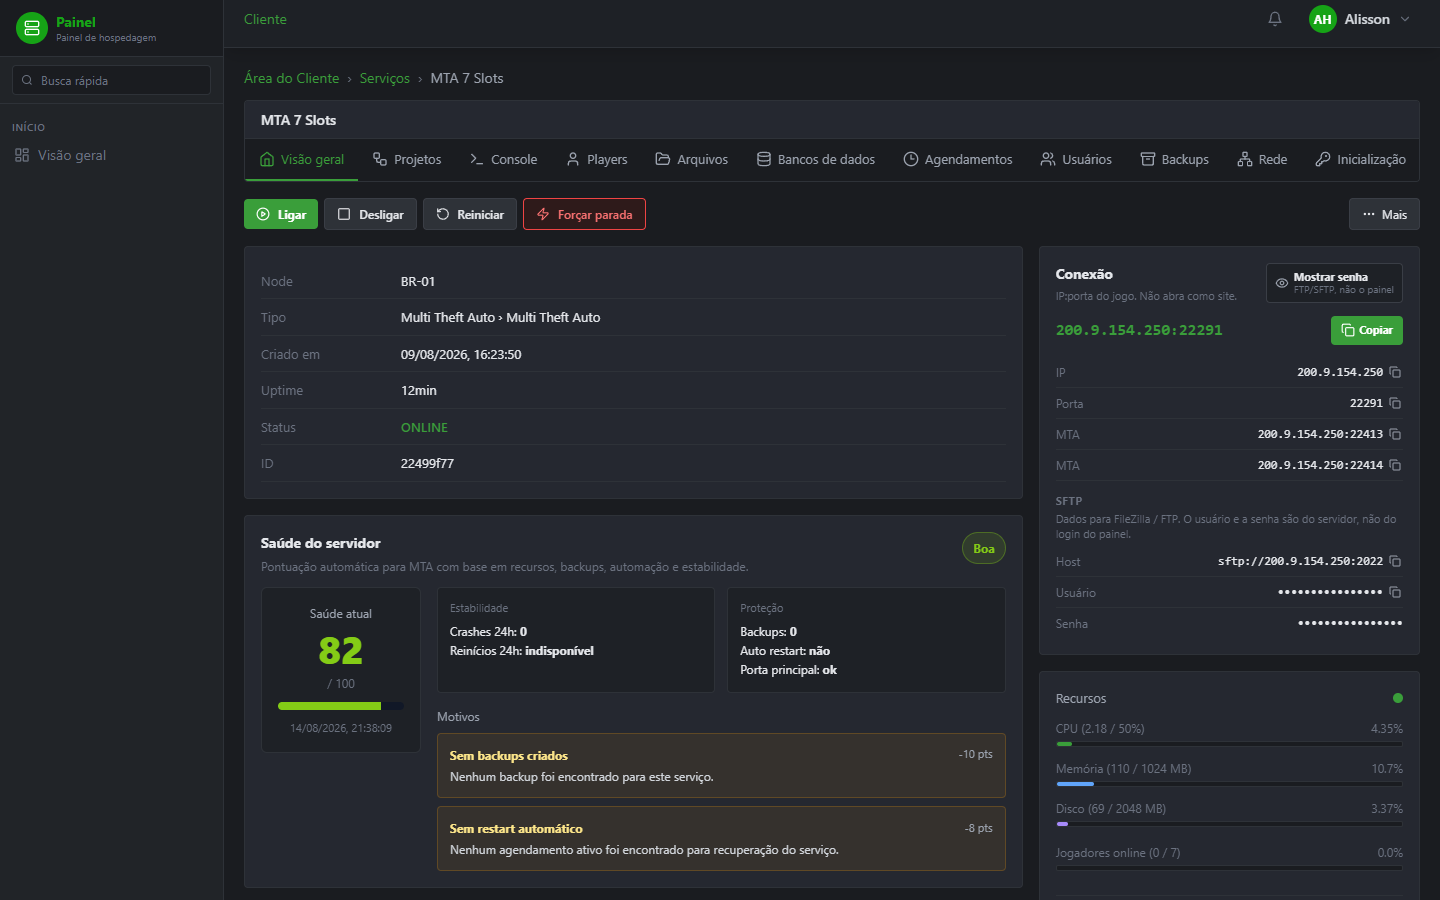This screenshot has height=900, width=1440.
Task: Click the hidden Senha dots value
Action: pos(1350,623)
